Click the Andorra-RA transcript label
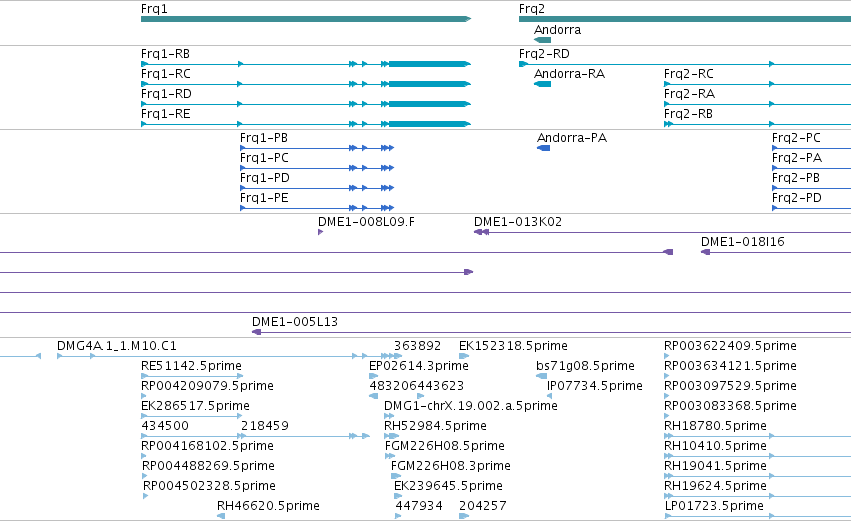The height and width of the screenshot is (521, 851). pos(569,74)
